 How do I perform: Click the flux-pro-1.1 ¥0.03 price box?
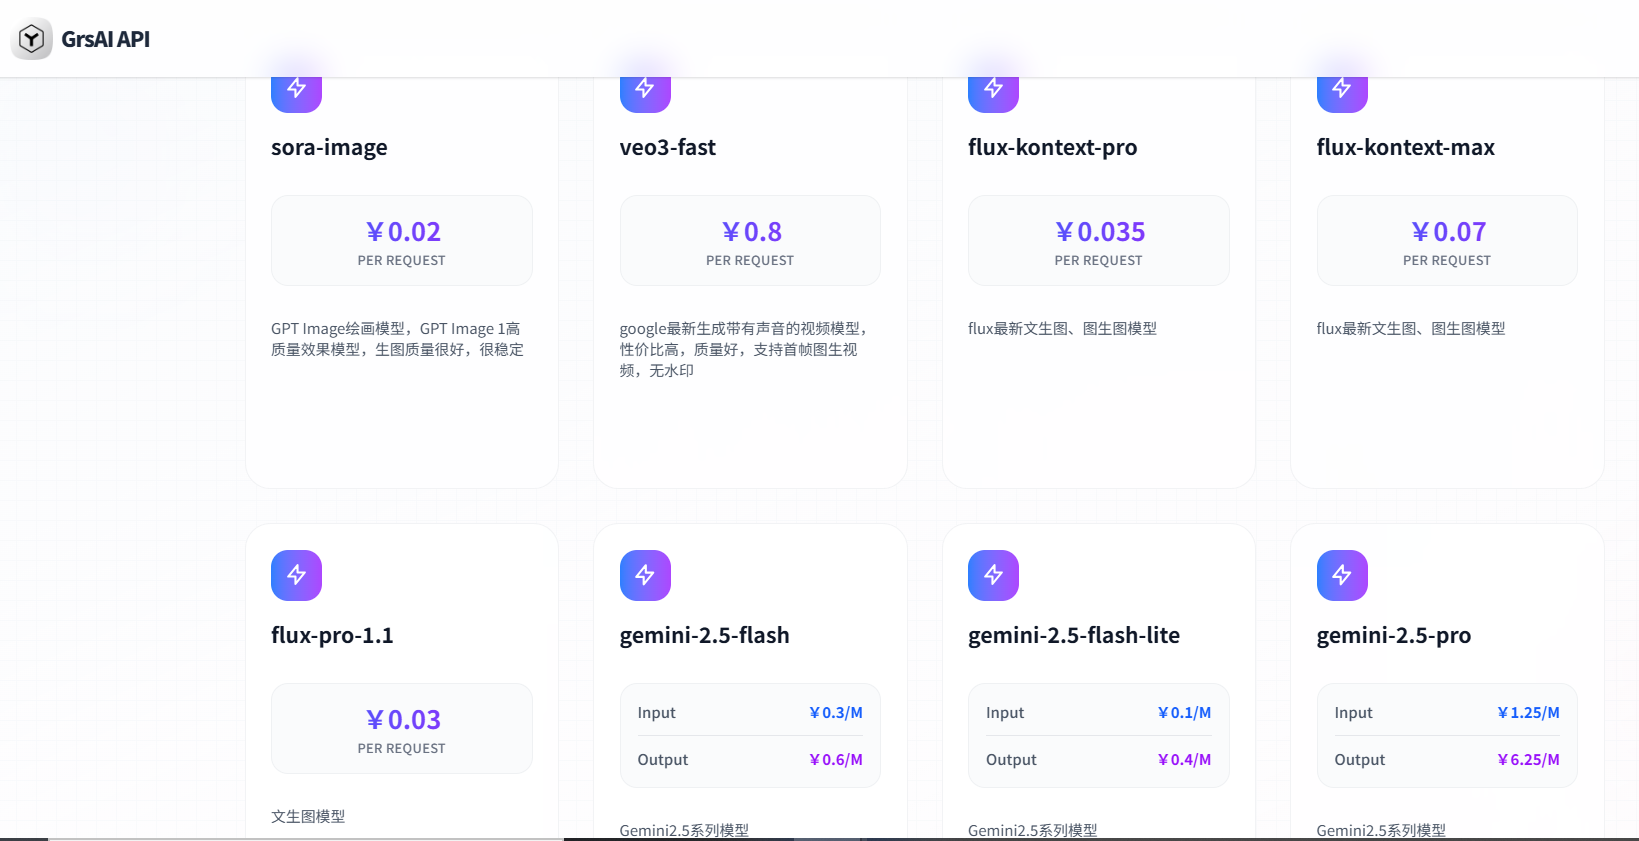click(401, 729)
